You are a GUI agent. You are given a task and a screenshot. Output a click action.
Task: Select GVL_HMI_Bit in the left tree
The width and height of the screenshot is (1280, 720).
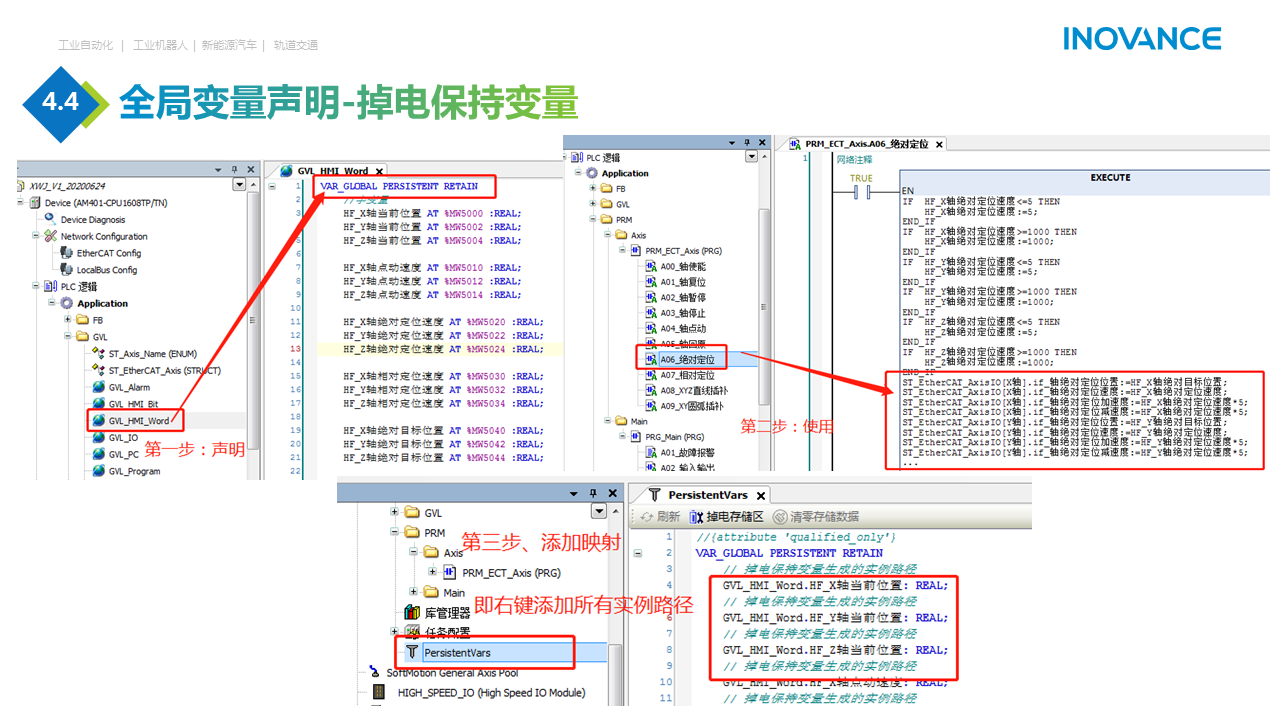[x=133, y=404]
